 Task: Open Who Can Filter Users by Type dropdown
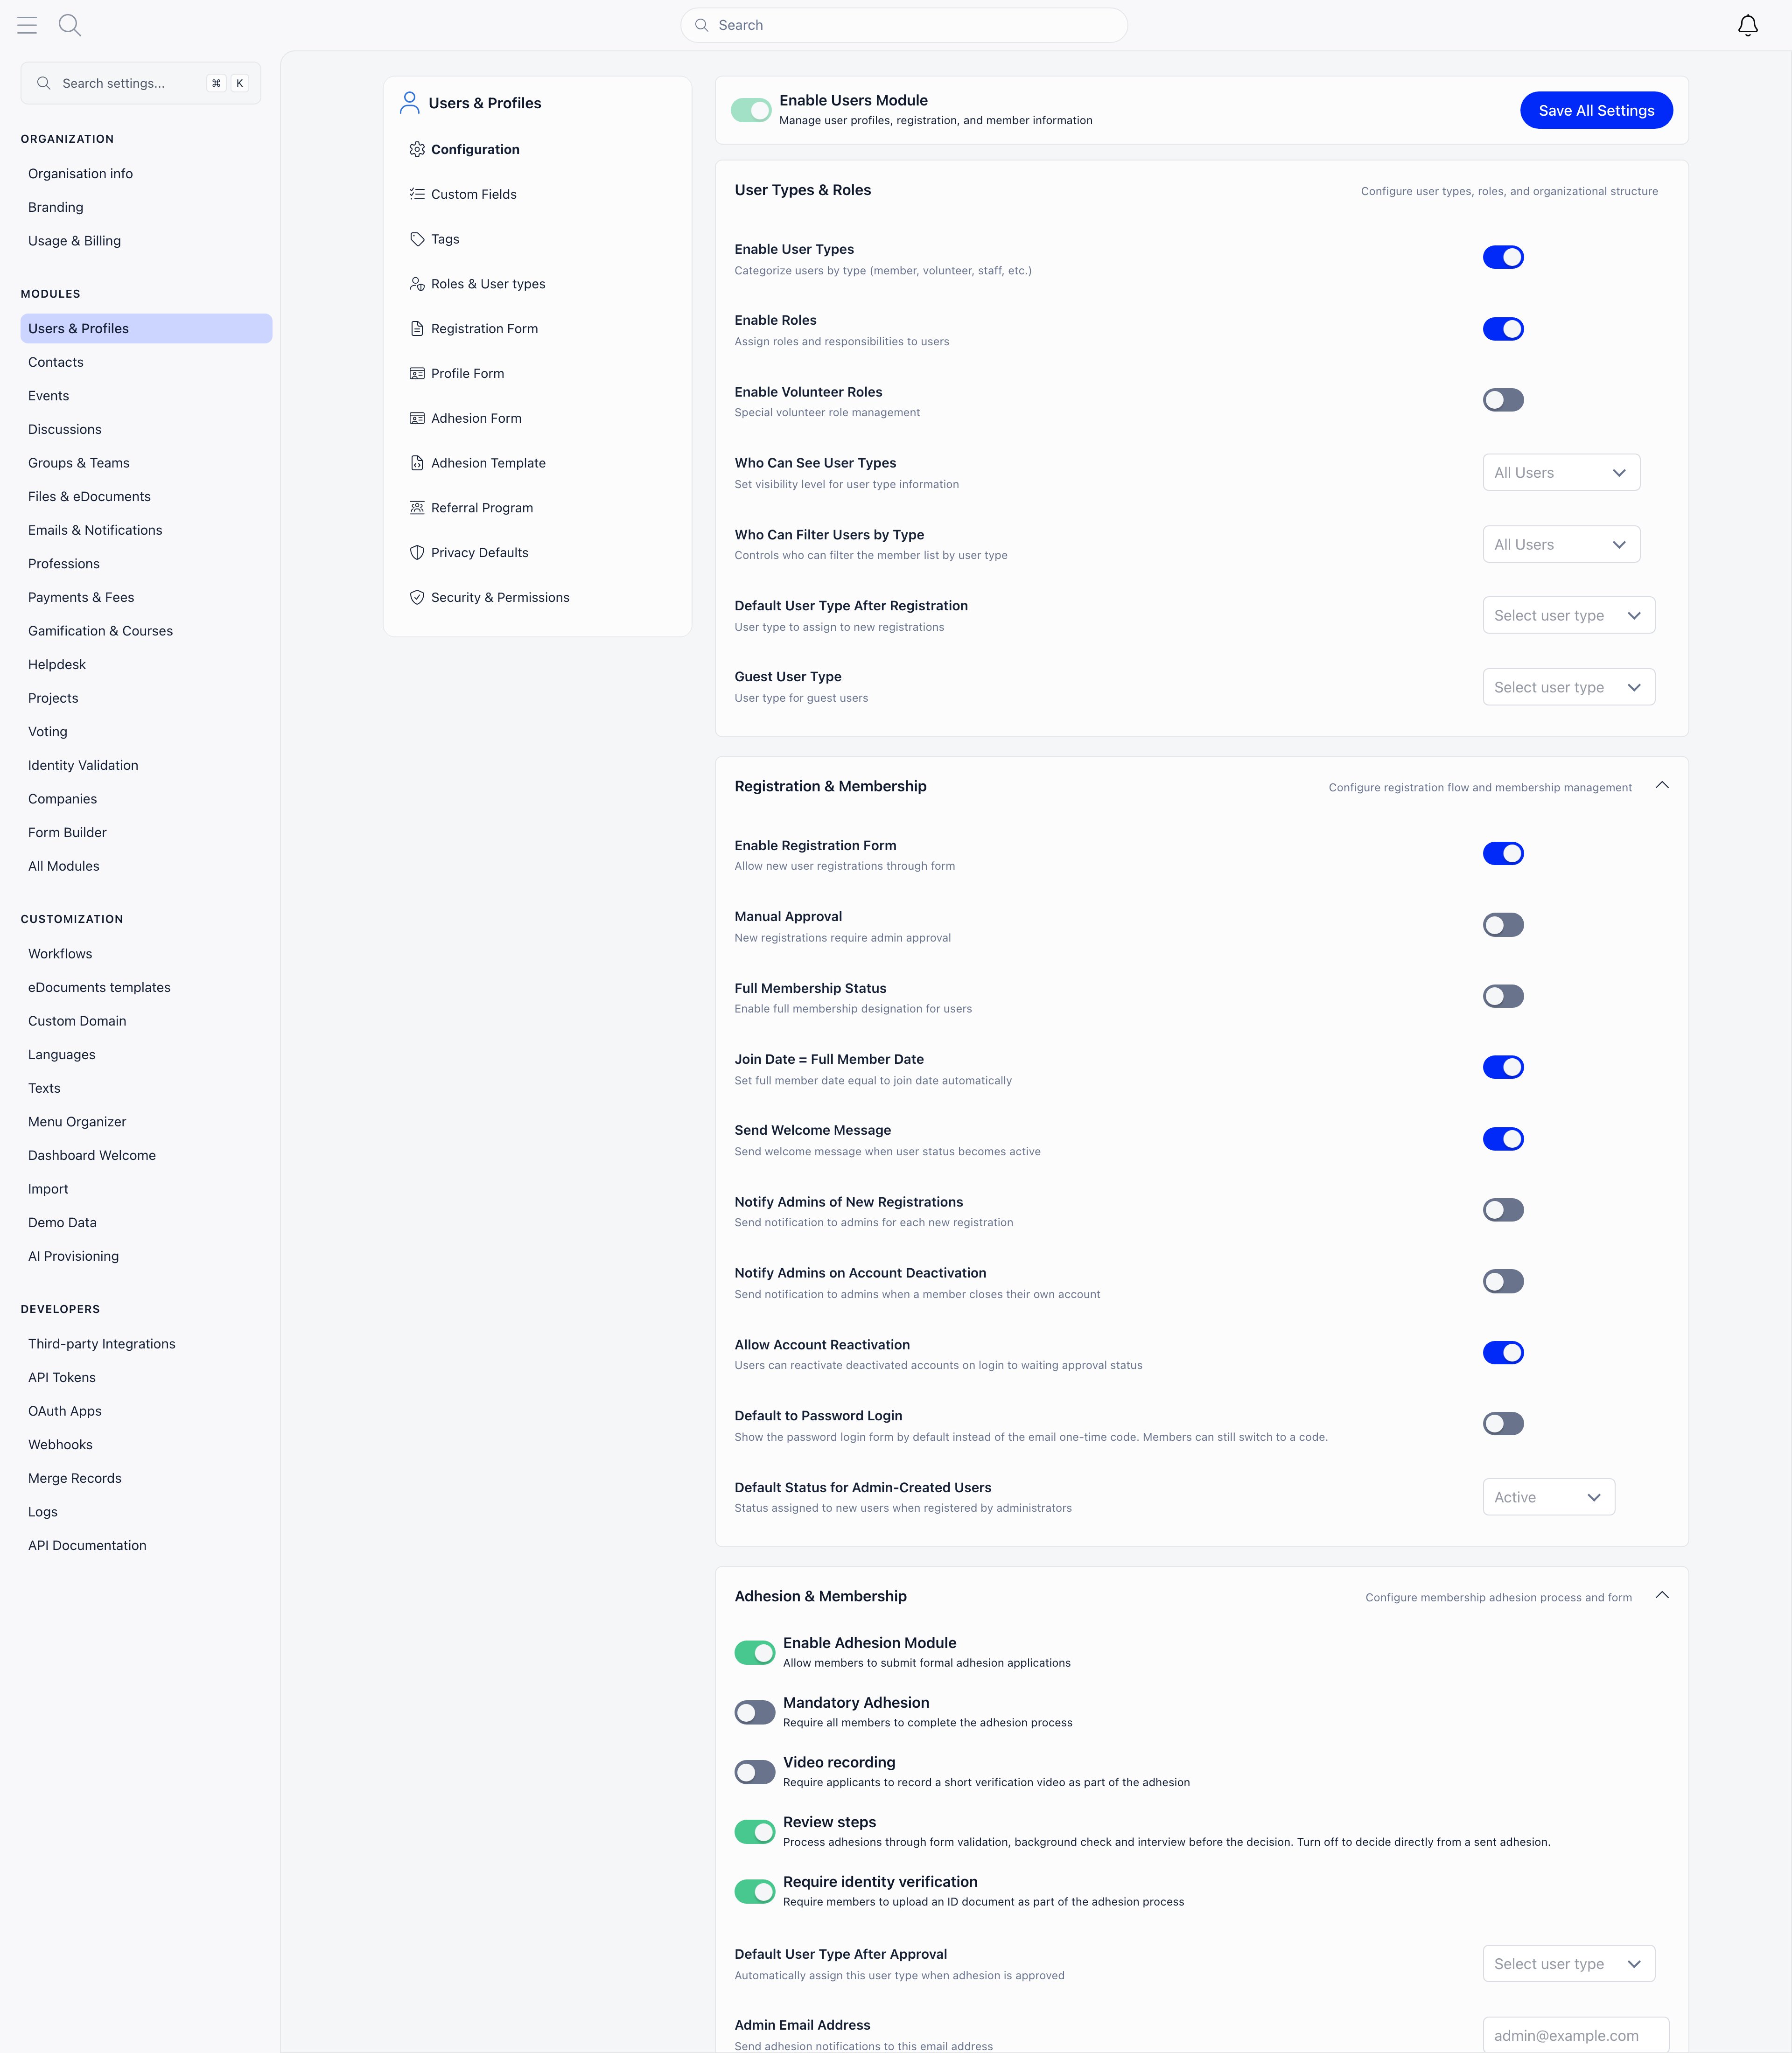click(1561, 544)
